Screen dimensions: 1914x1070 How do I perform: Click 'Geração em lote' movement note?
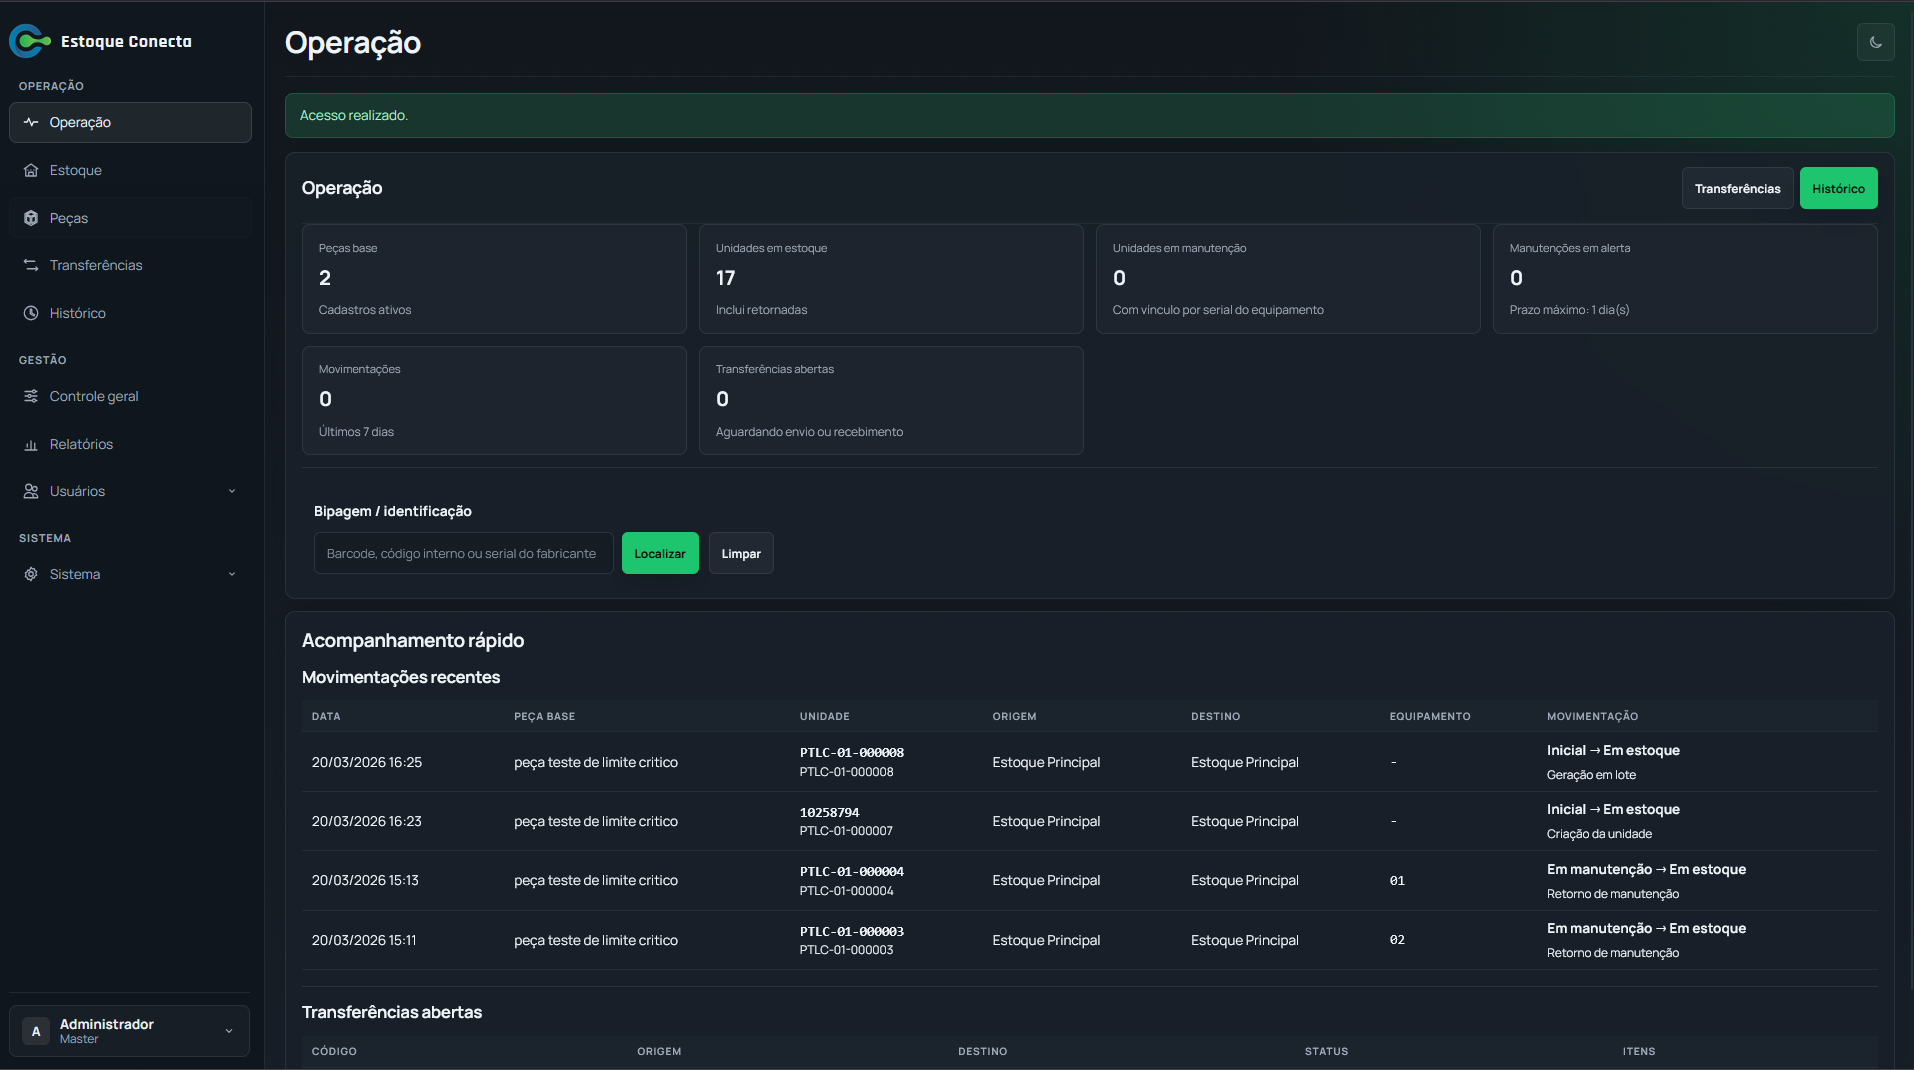[x=1591, y=775]
